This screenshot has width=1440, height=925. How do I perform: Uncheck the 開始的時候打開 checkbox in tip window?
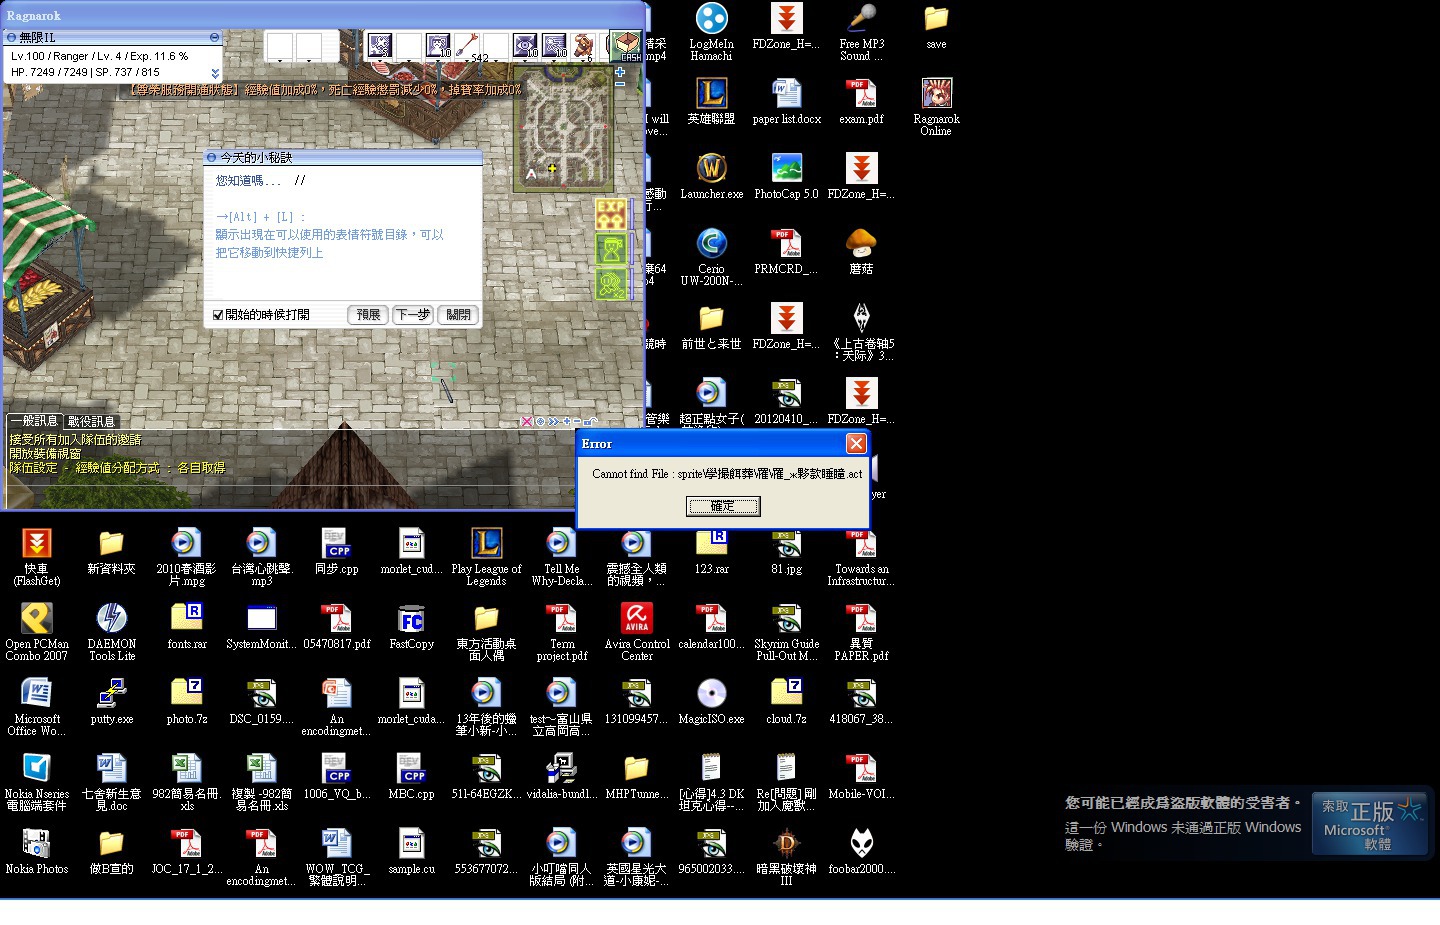[x=218, y=315]
